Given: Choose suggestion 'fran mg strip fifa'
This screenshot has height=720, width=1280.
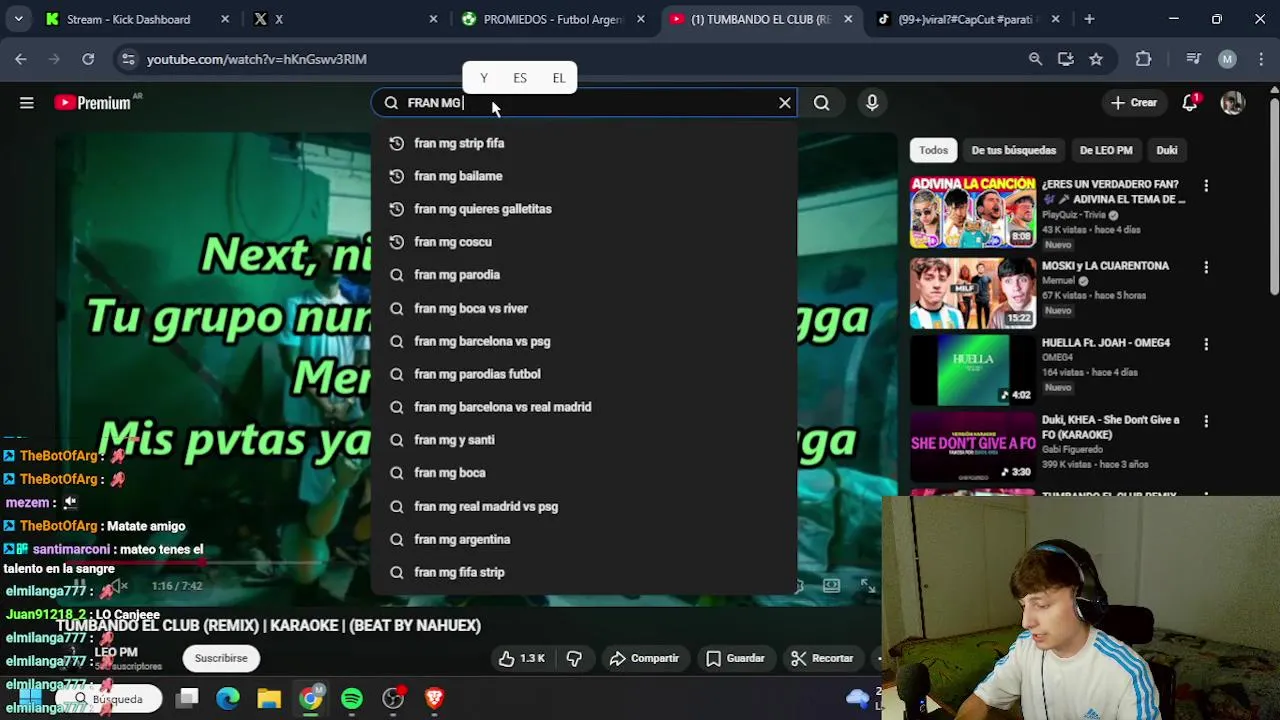Looking at the screenshot, I should [584, 143].
